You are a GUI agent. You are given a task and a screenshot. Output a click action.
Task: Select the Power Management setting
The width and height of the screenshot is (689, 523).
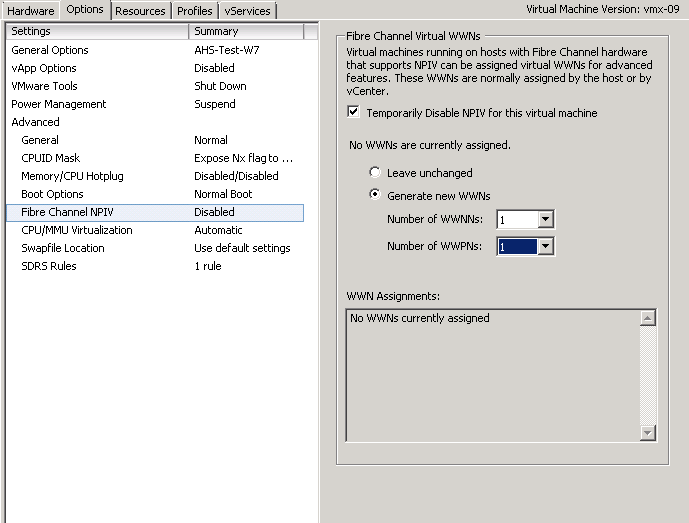coord(155,104)
